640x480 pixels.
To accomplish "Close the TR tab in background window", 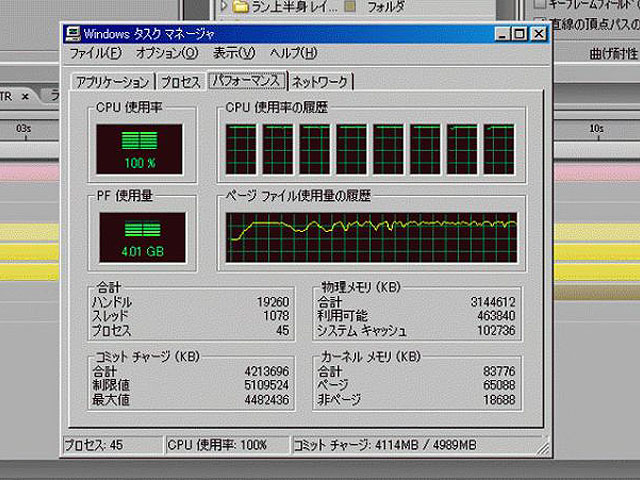I will [25, 97].
